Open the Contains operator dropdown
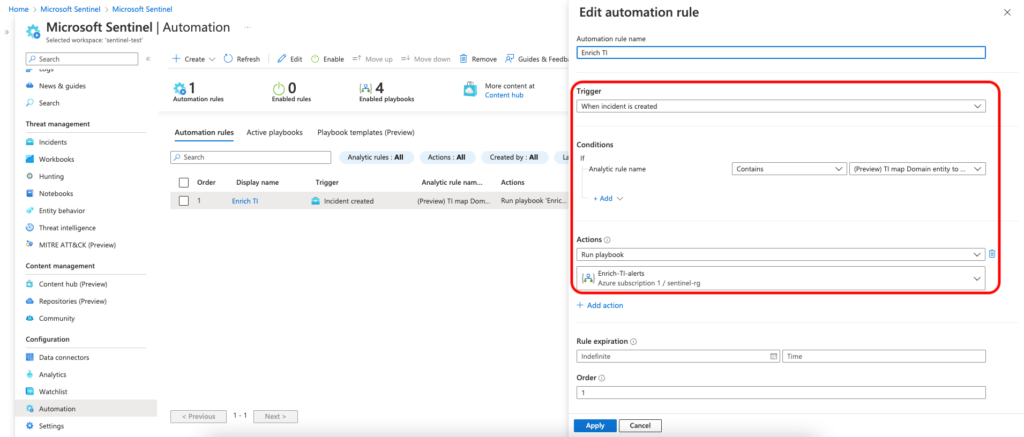Screen dimensions: 1024x437 click(789, 169)
